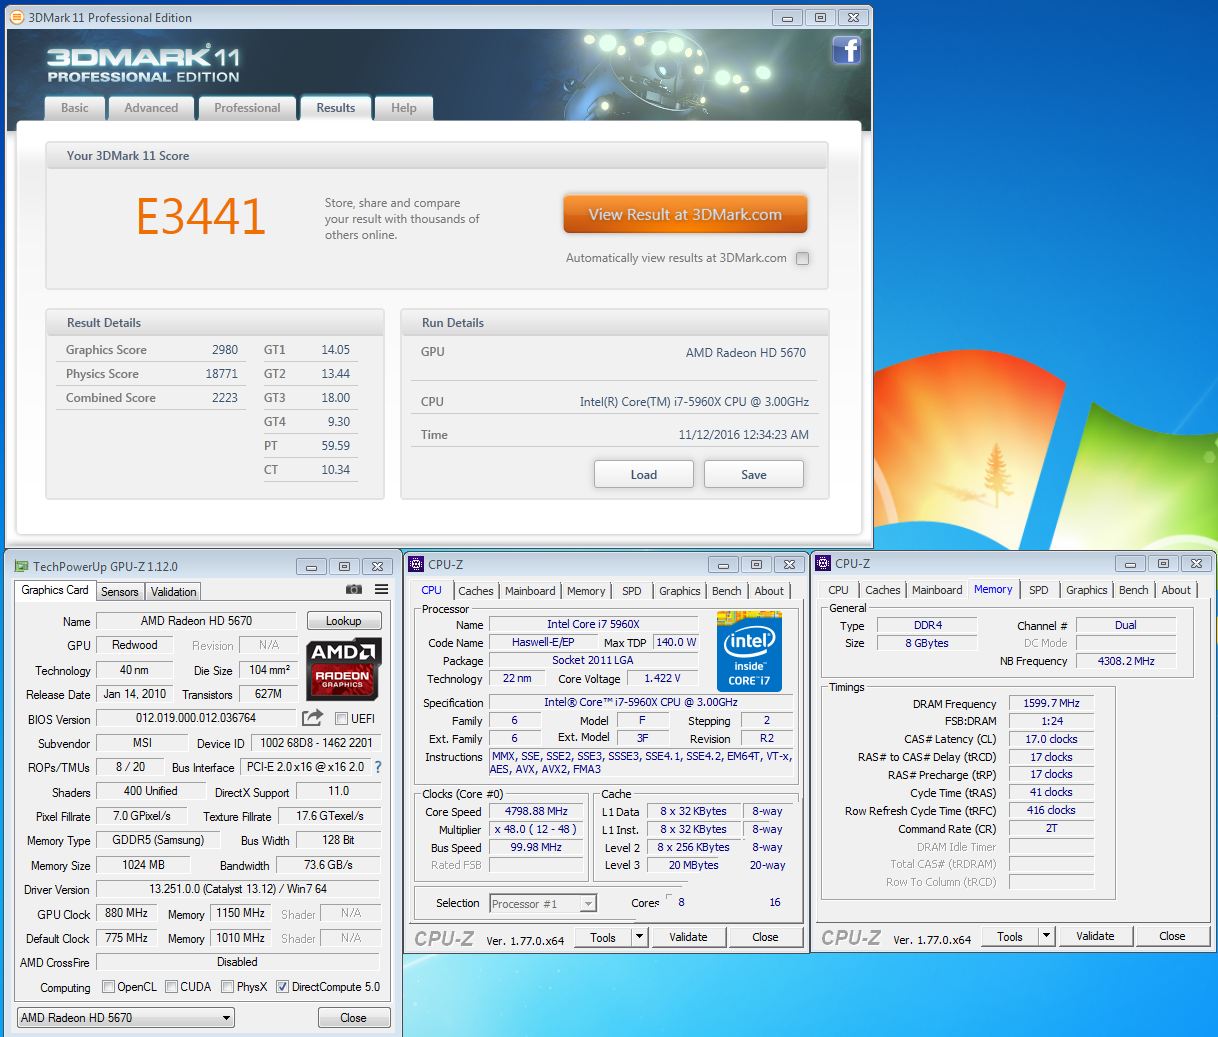Expand Tools arrow in CPU tab window
Viewport: 1218px width, 1037px height.
(x=639, y=937)
